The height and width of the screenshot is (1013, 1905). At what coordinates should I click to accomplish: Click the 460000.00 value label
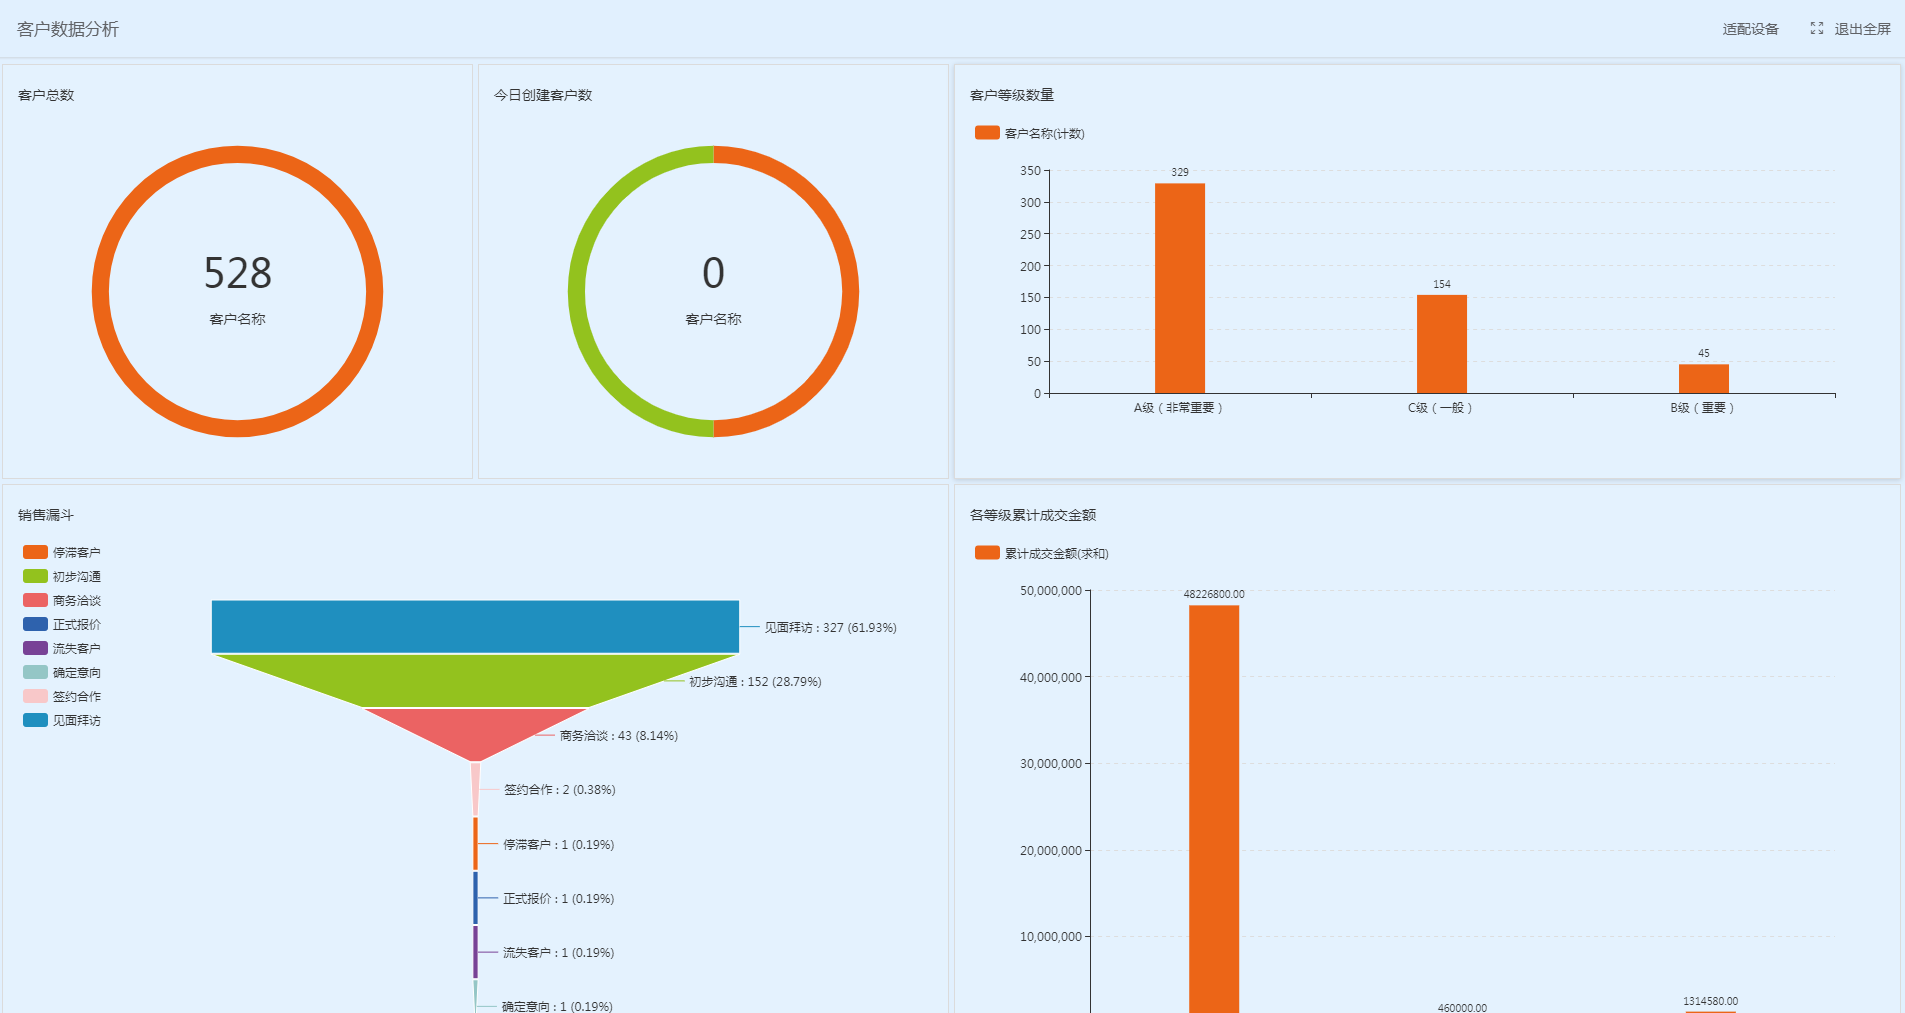(x=1462, y=1007)
